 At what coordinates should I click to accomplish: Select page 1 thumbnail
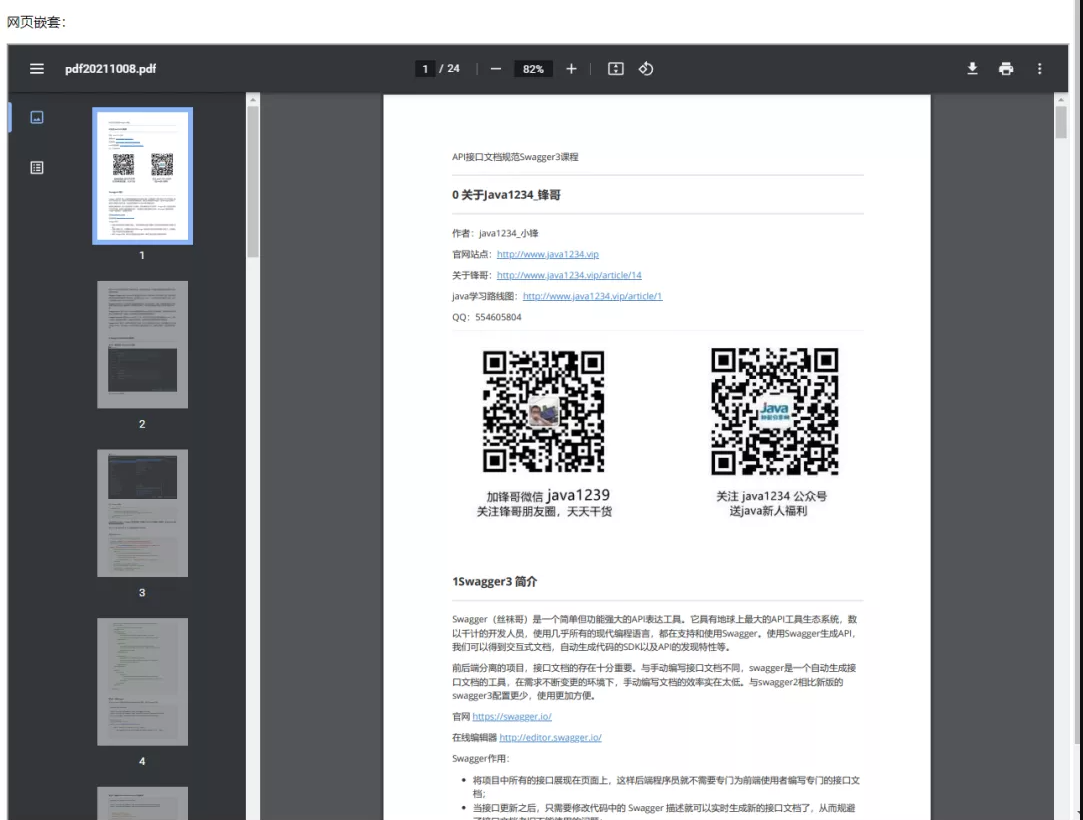click(142, 175)
